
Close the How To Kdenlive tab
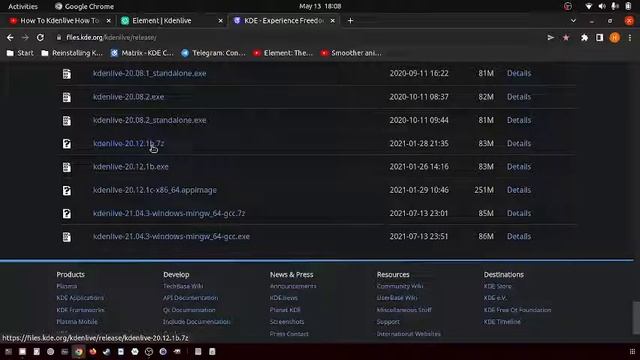pyautogui.click(x=108, y=20)
